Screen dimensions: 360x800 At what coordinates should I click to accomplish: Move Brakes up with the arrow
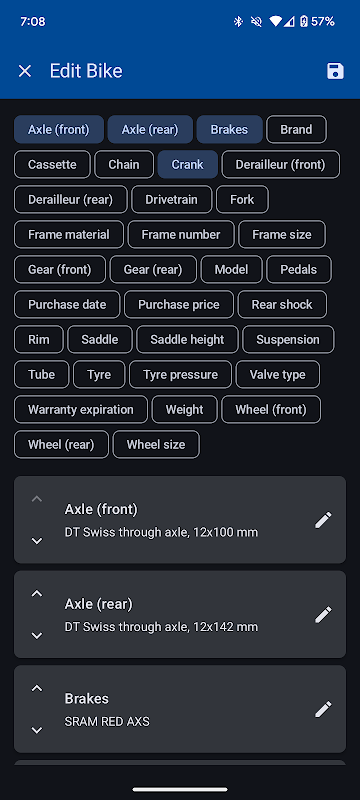point(37,688)
